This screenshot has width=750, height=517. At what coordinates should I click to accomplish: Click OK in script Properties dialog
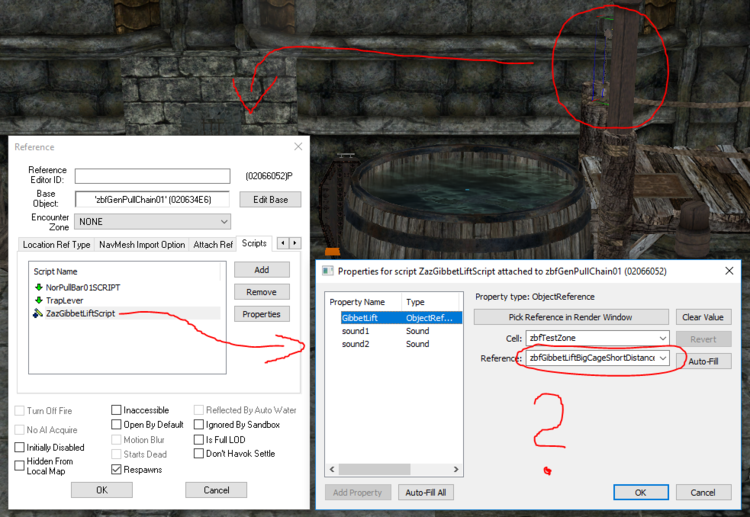641,492
